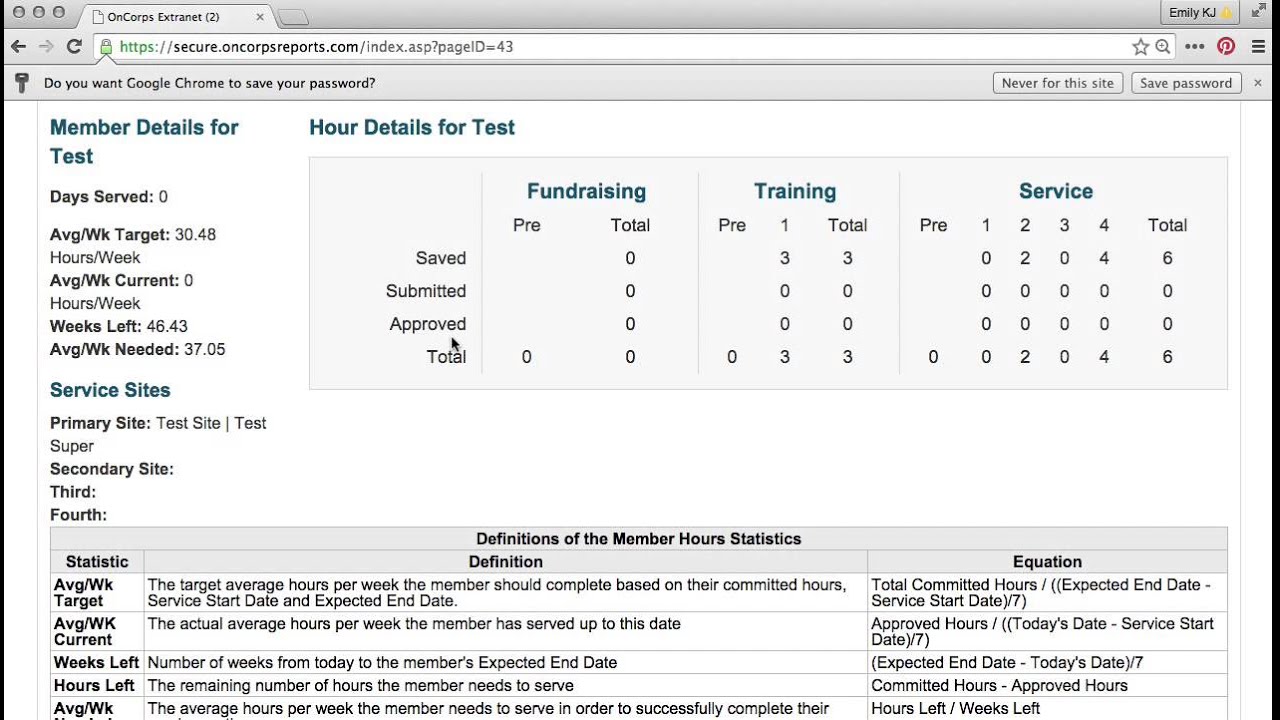Click the Hours Left statistic row label

[x=94, y=686]
